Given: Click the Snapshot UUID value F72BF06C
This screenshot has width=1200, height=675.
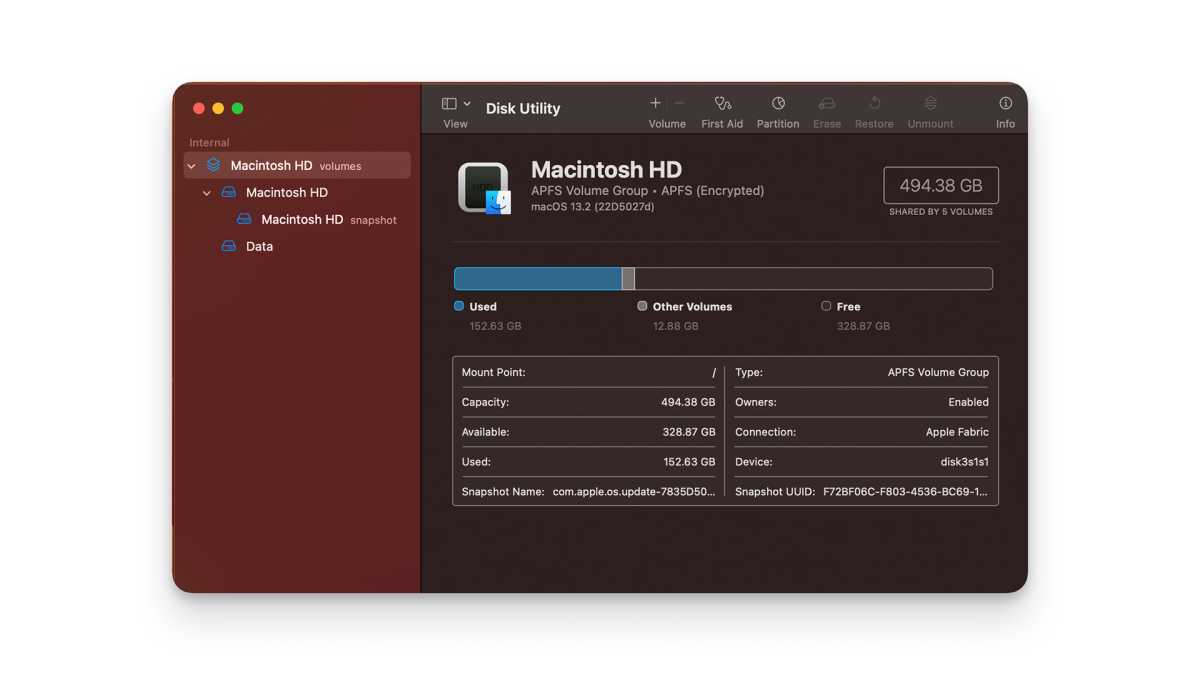Looking at the screenshot, I should pyautogui.click(x=906, y=492).
